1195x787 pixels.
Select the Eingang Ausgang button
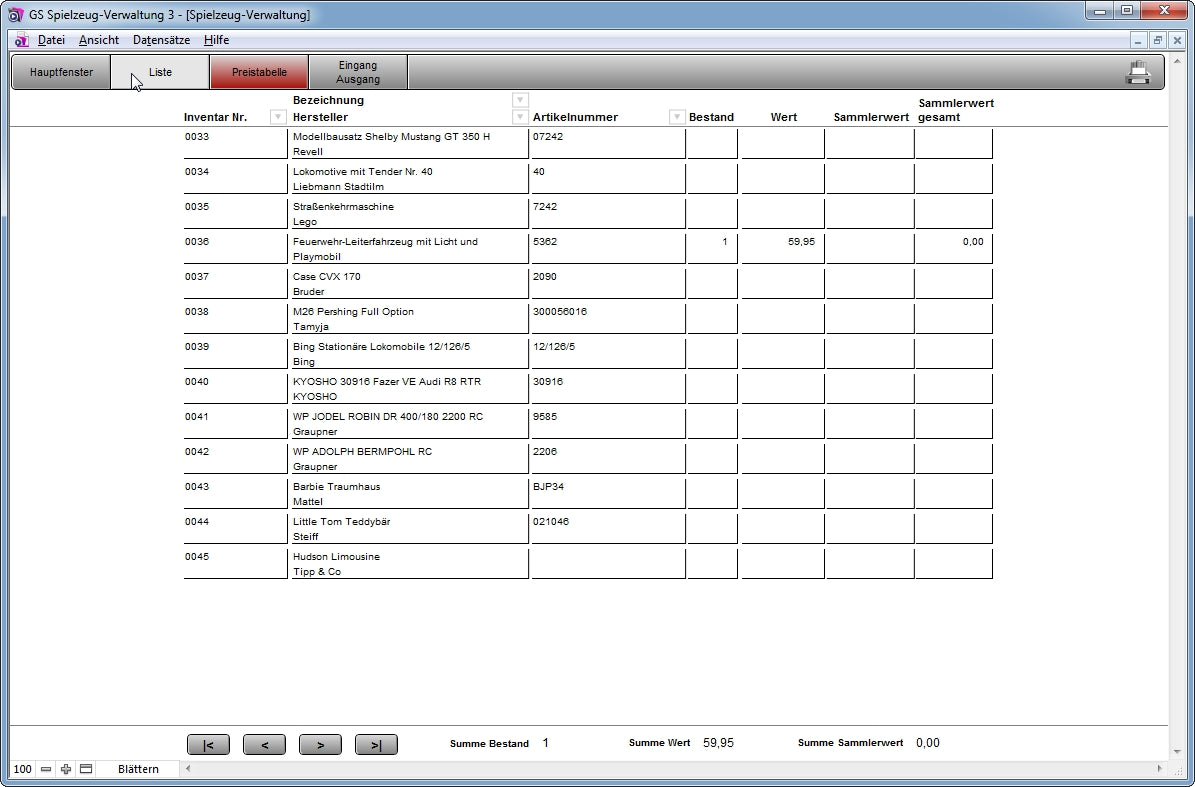(x=358, y=72)
